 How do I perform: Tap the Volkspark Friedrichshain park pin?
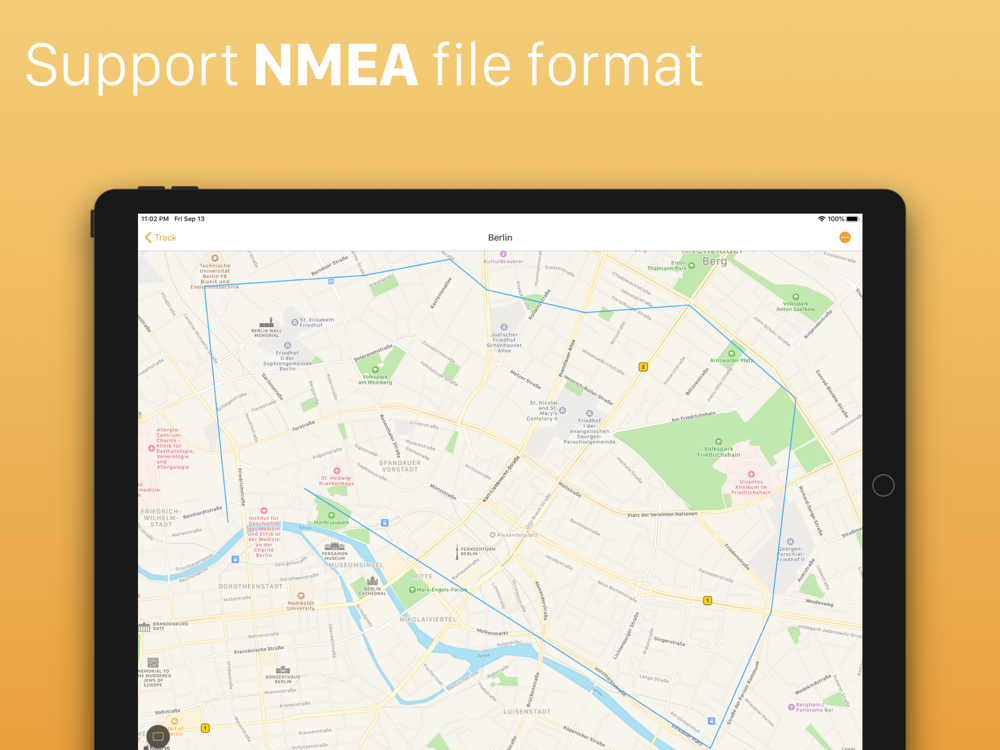(718, 441)
